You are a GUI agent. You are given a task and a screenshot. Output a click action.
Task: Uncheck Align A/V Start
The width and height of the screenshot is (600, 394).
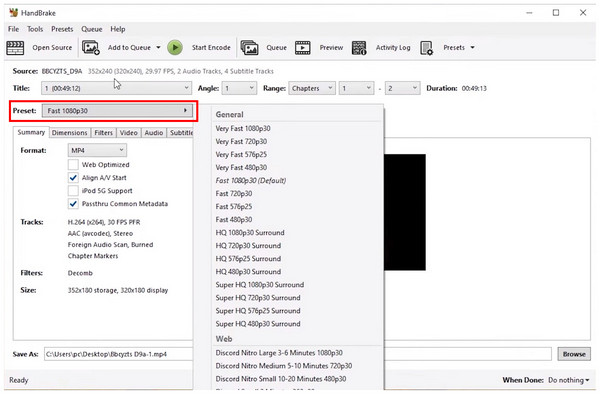pyautogui.click(x=73, y=177)
